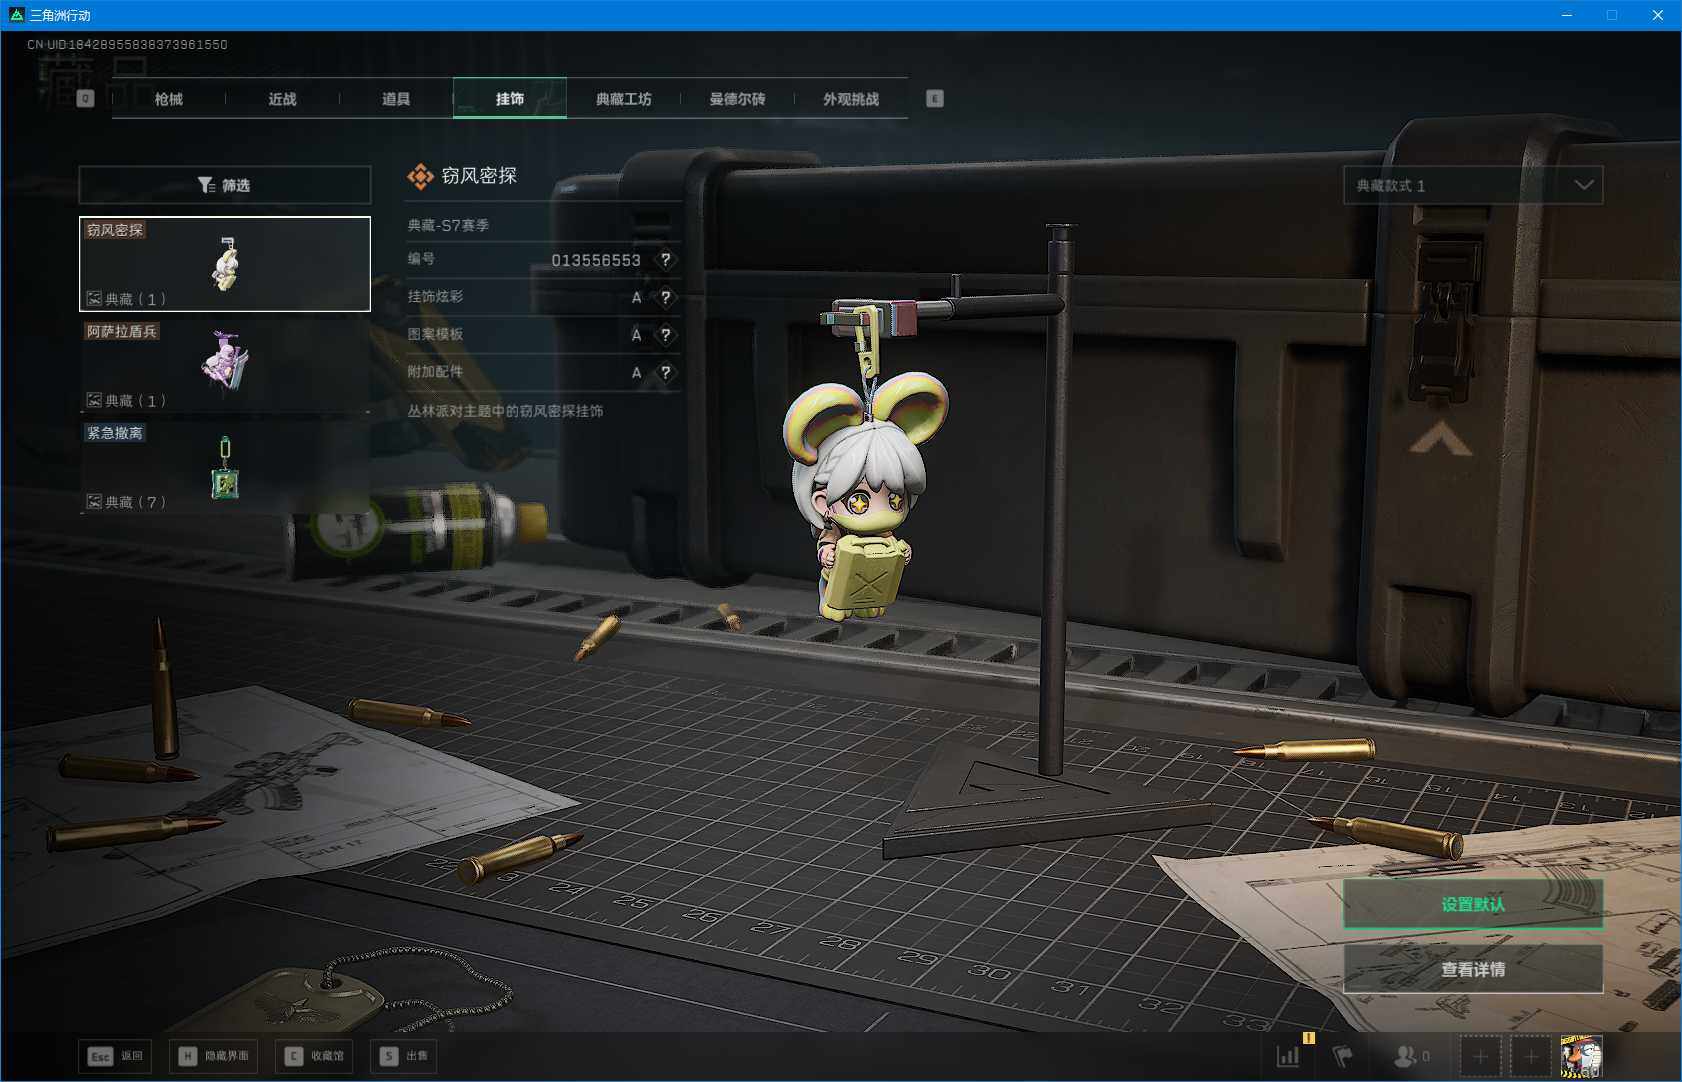Click the question mark beside 挂饰炫彩

click(x=665, y=298)
